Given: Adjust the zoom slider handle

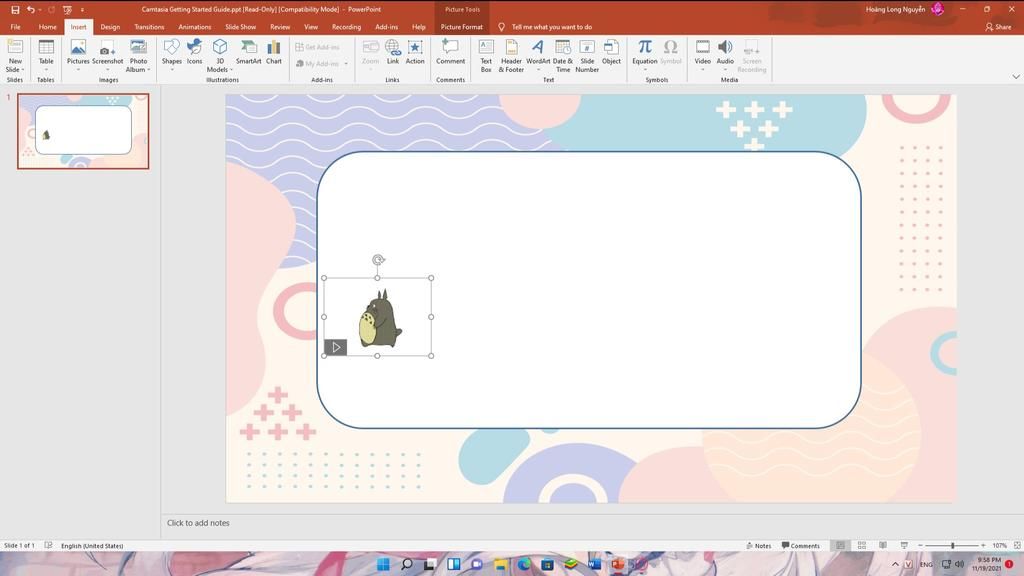Looking at the screenshot, I should click(952, 545).
